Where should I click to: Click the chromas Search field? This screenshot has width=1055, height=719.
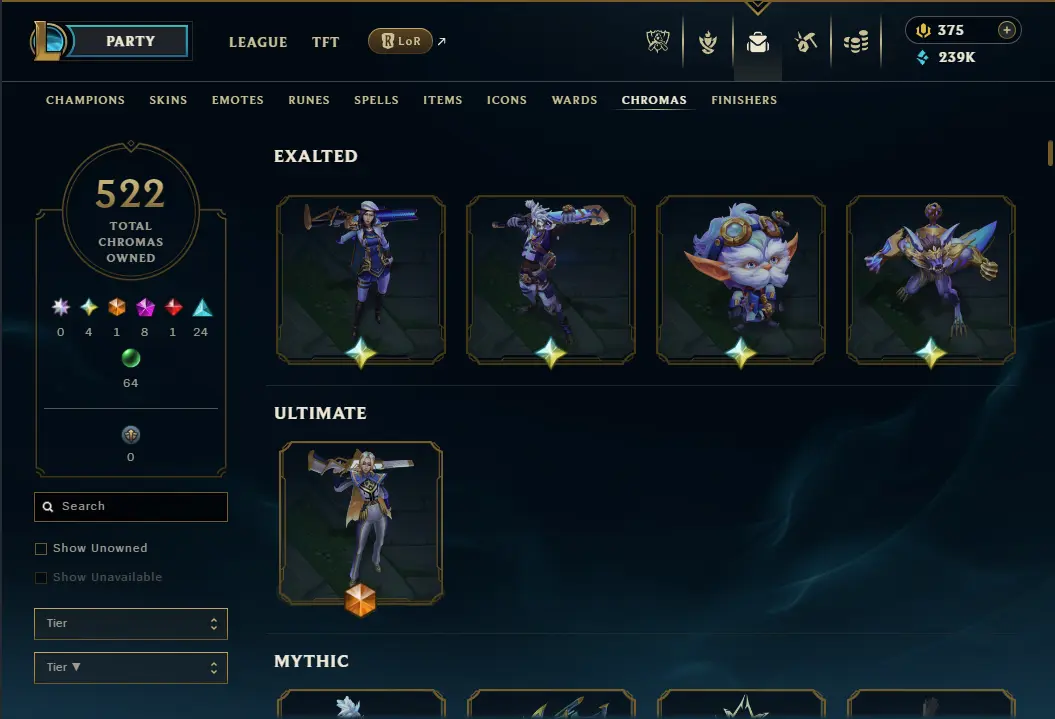(131, 506)
